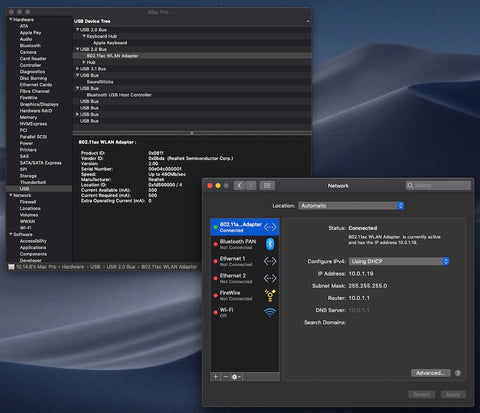
Task: Collapse the Hardware section in sidebar
Action: (x=11, y=20)
